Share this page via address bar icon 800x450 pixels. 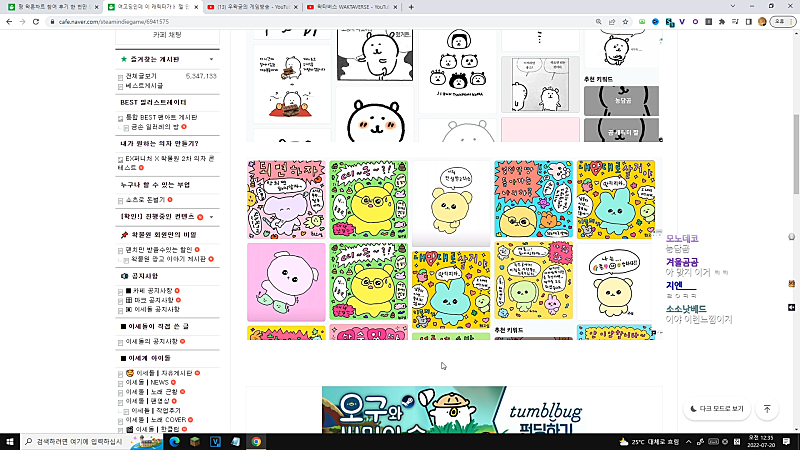[612, 22]
